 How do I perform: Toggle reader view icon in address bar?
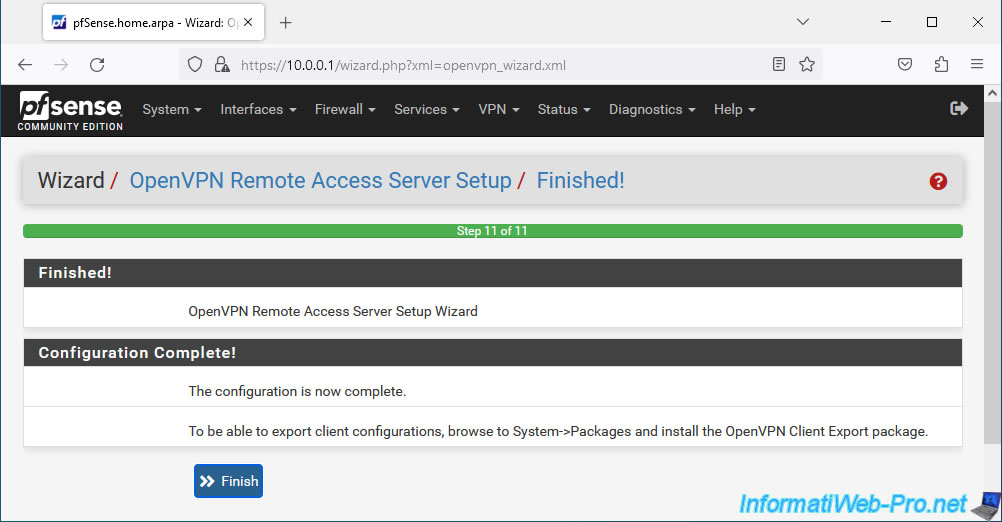[x=778, y=65]
